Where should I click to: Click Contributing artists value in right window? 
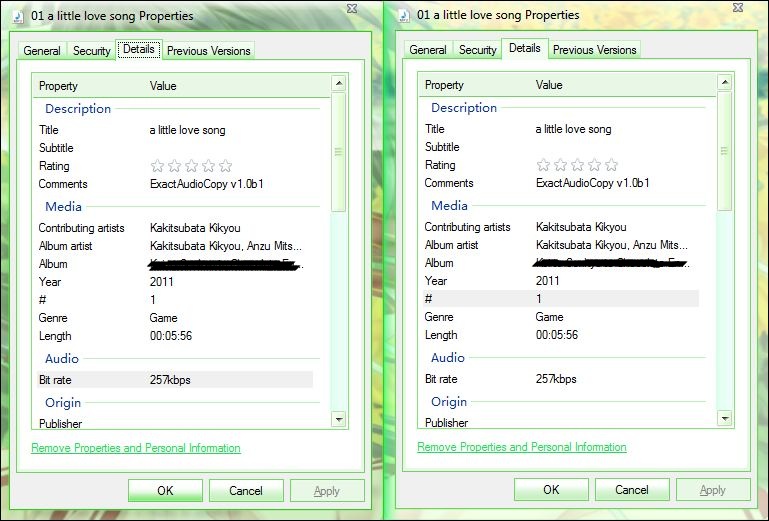pos(581,227)
